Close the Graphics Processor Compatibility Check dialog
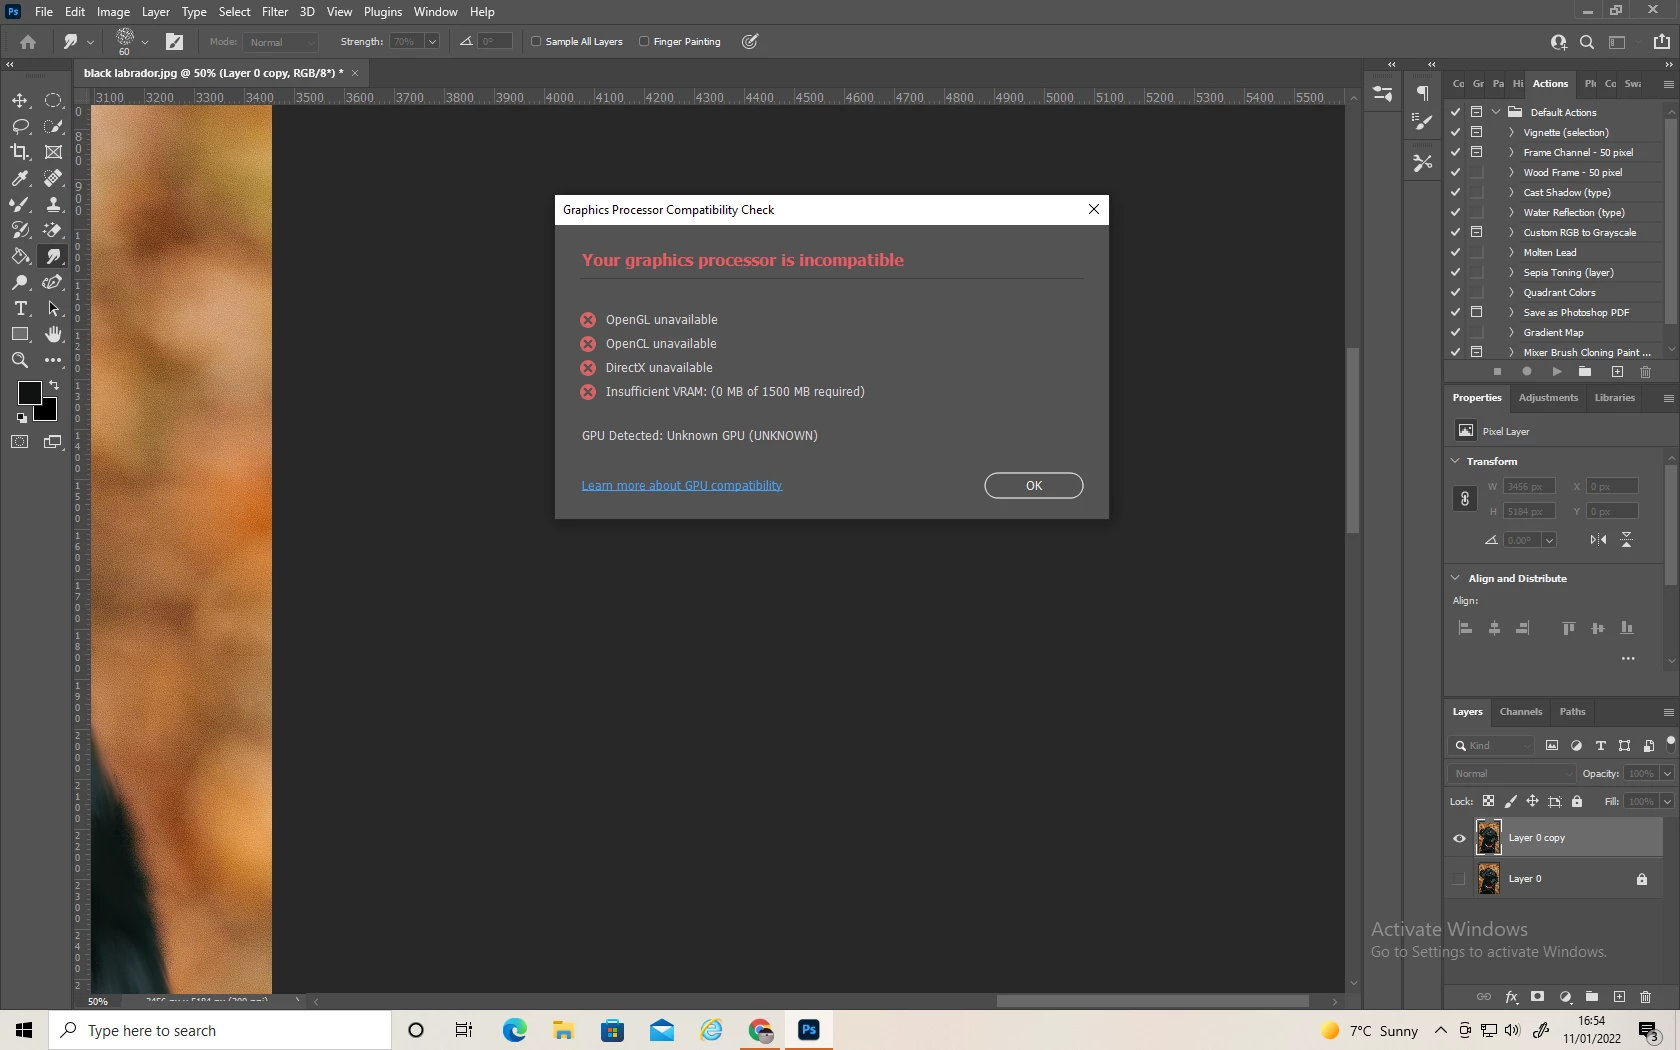 1094,209
